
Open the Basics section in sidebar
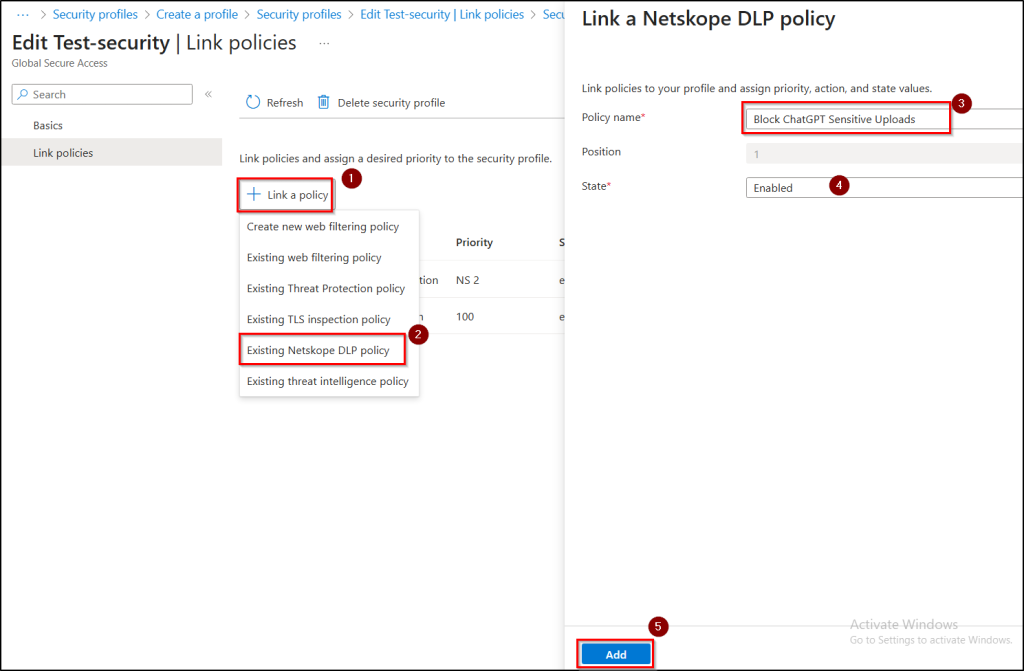[x=48, y=126]
